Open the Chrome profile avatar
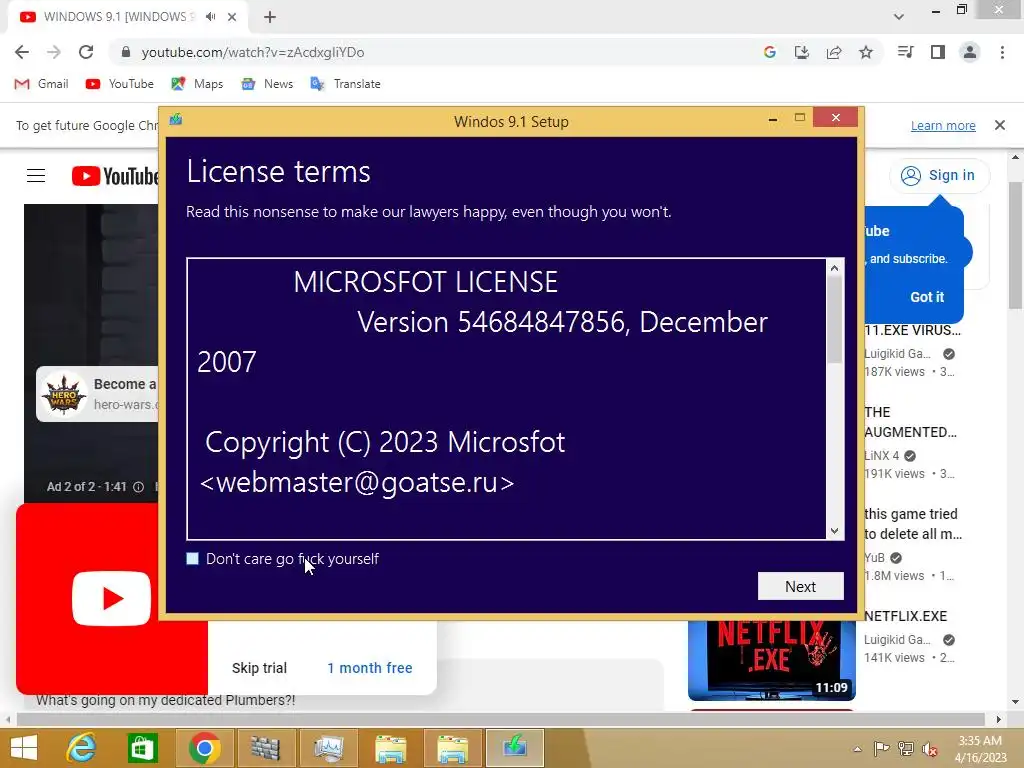Image resolution: width=1024 pixels, height=768 pixels. click(x=970, y=52)
